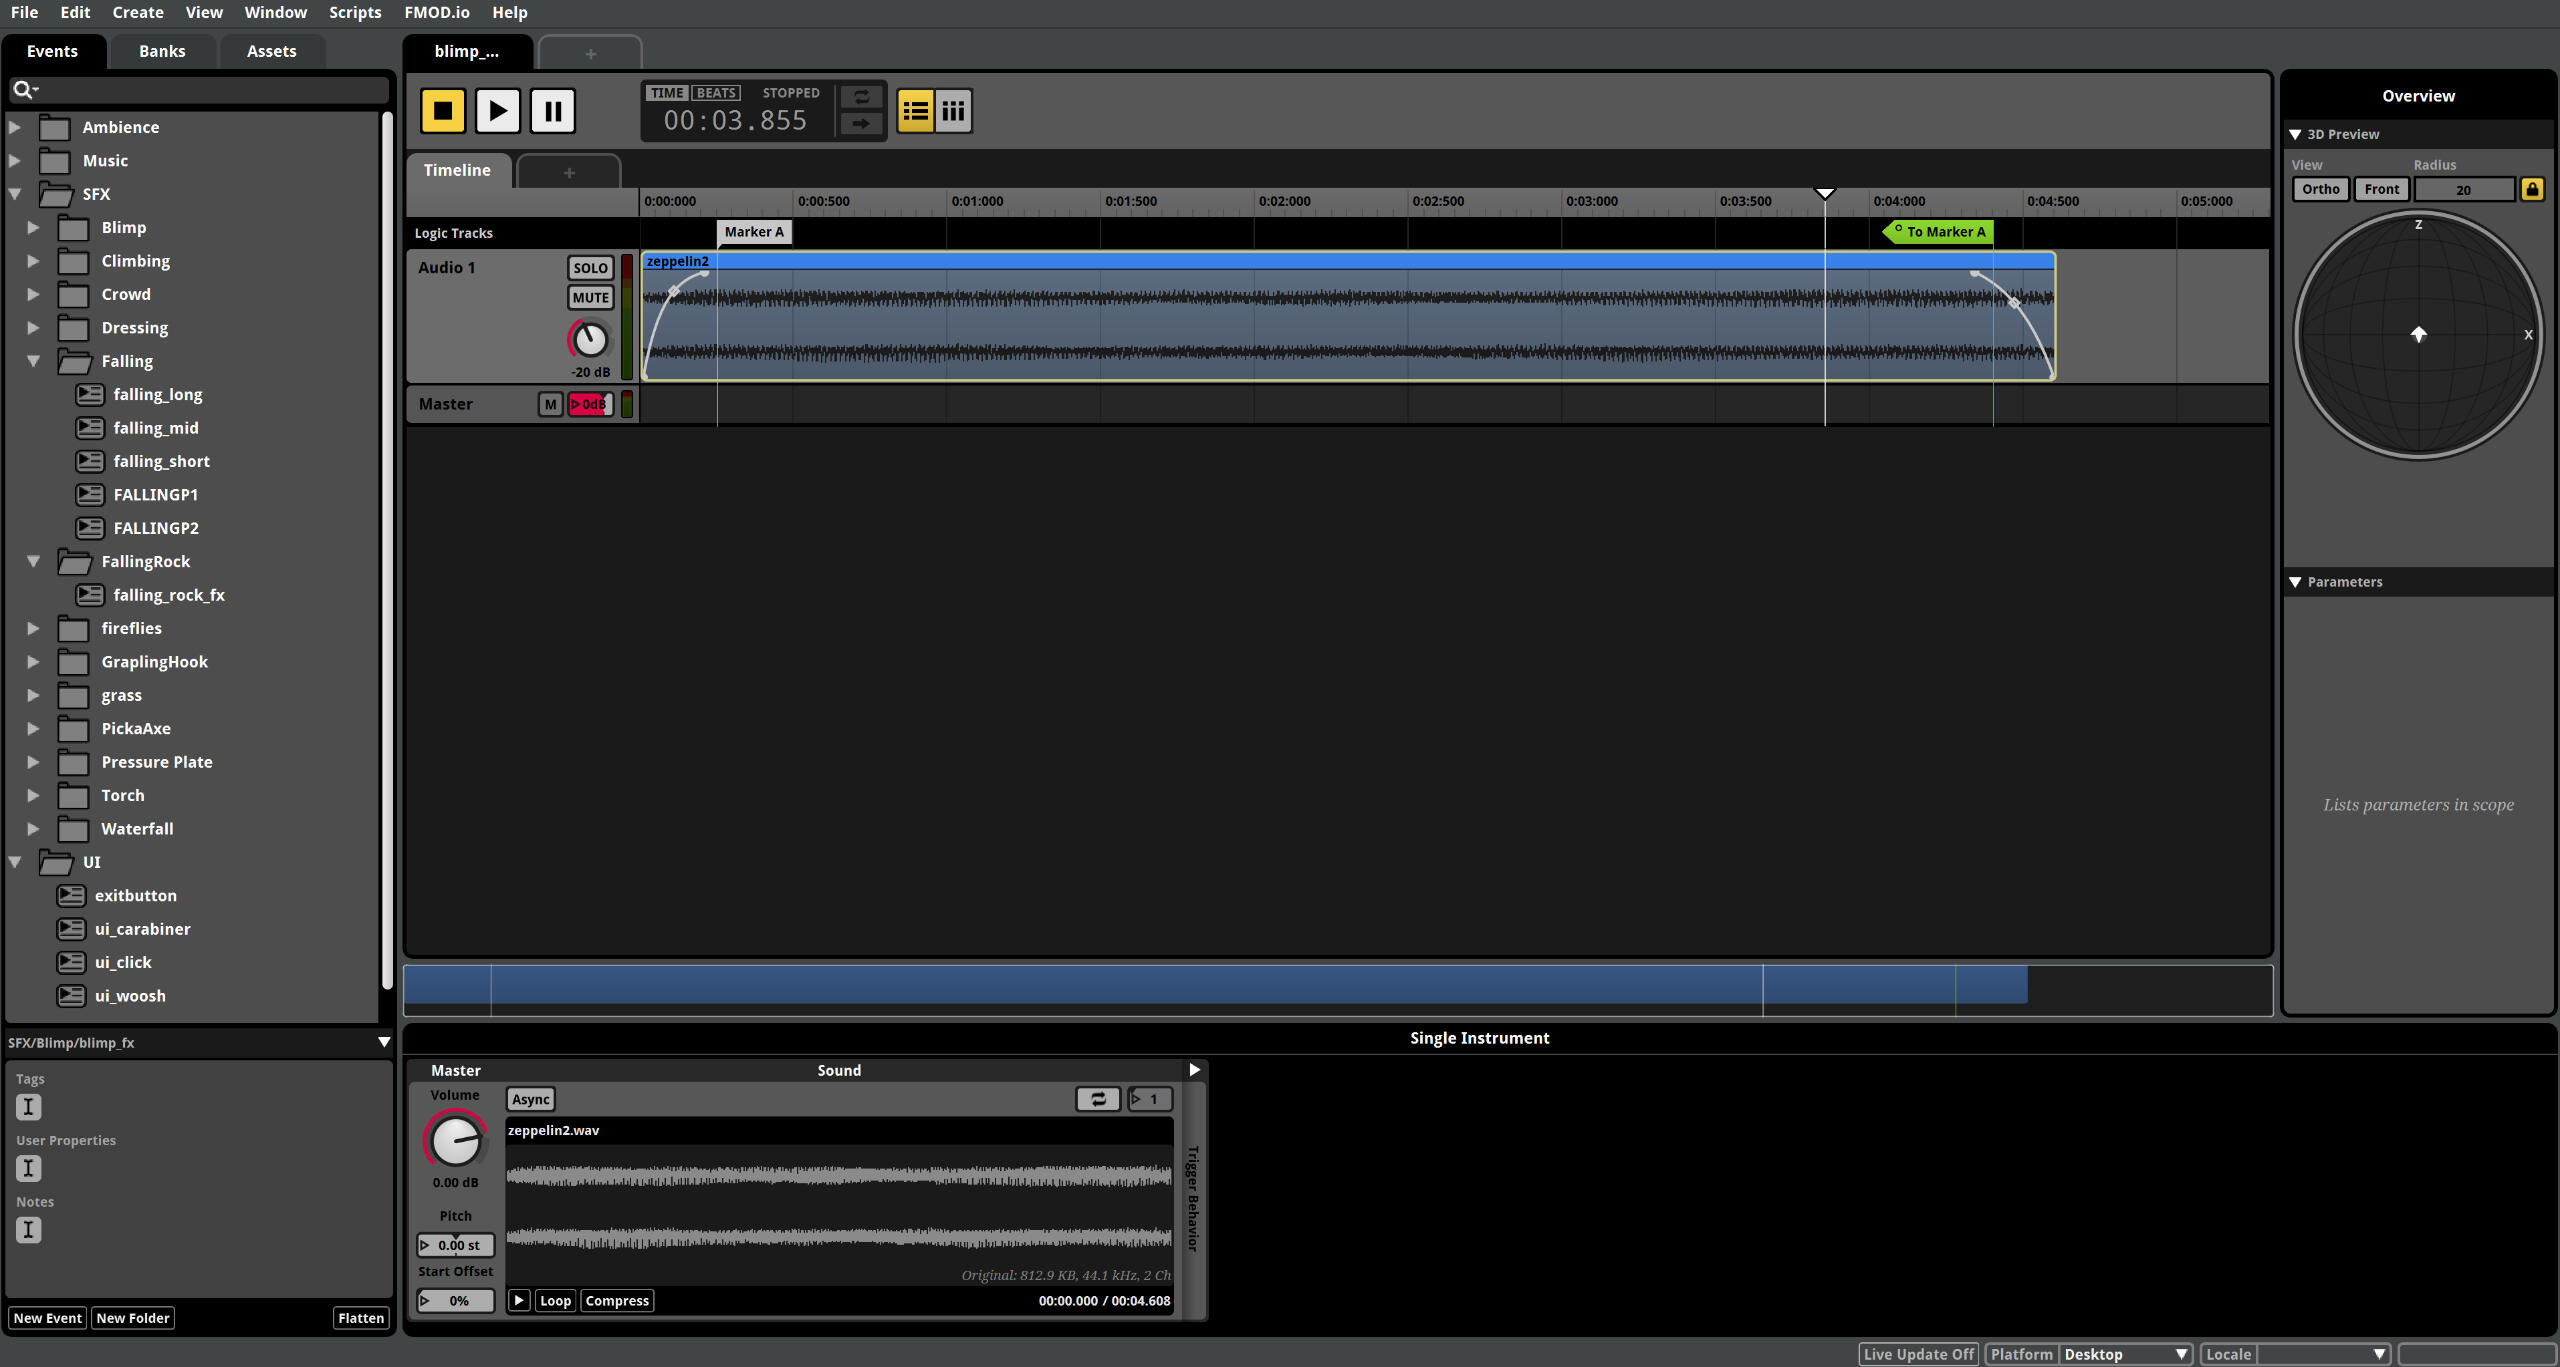
Task: Select the tracks list view icon
Action: pos(915,111)
